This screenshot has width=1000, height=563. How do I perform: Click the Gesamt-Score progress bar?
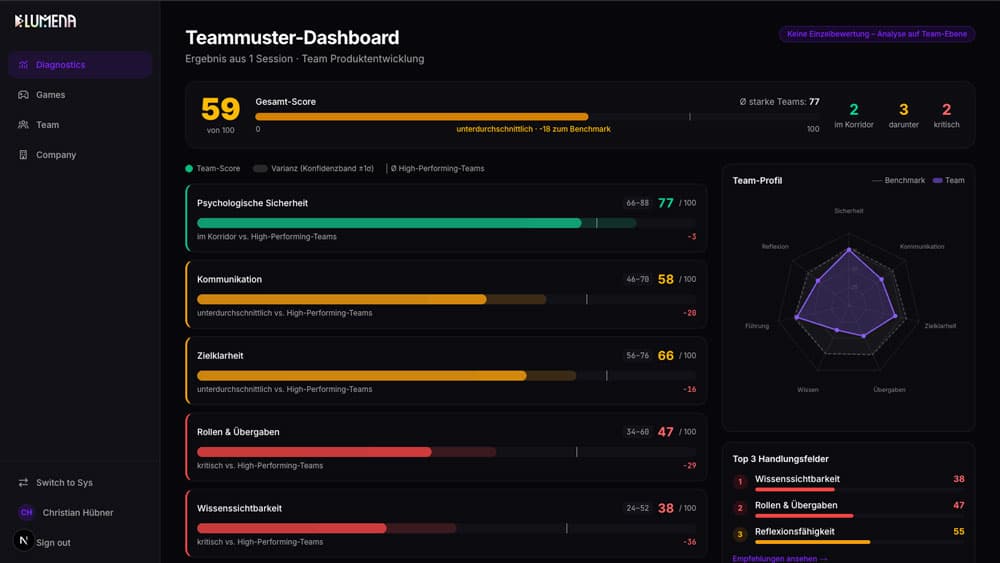click(537, 117)
